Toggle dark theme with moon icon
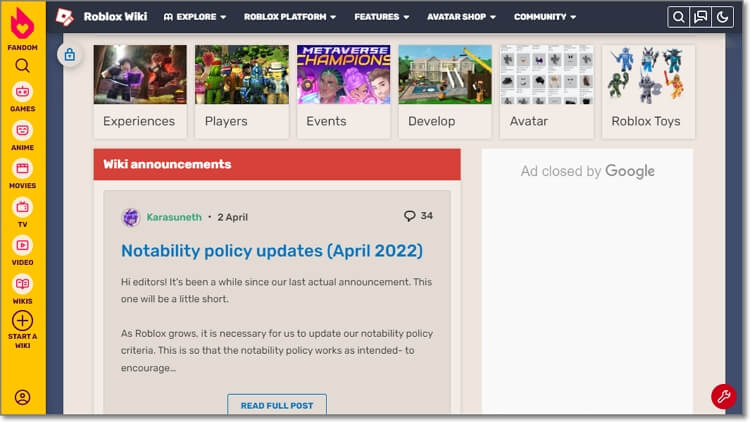 coord(722,17)
